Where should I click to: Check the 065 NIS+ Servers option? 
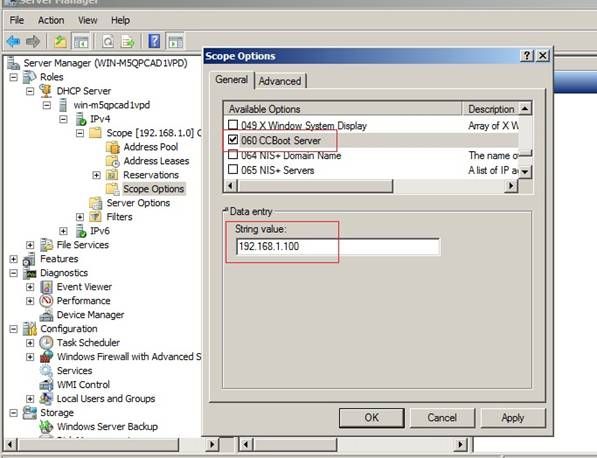pyautogui.click(x=233, y=169)
